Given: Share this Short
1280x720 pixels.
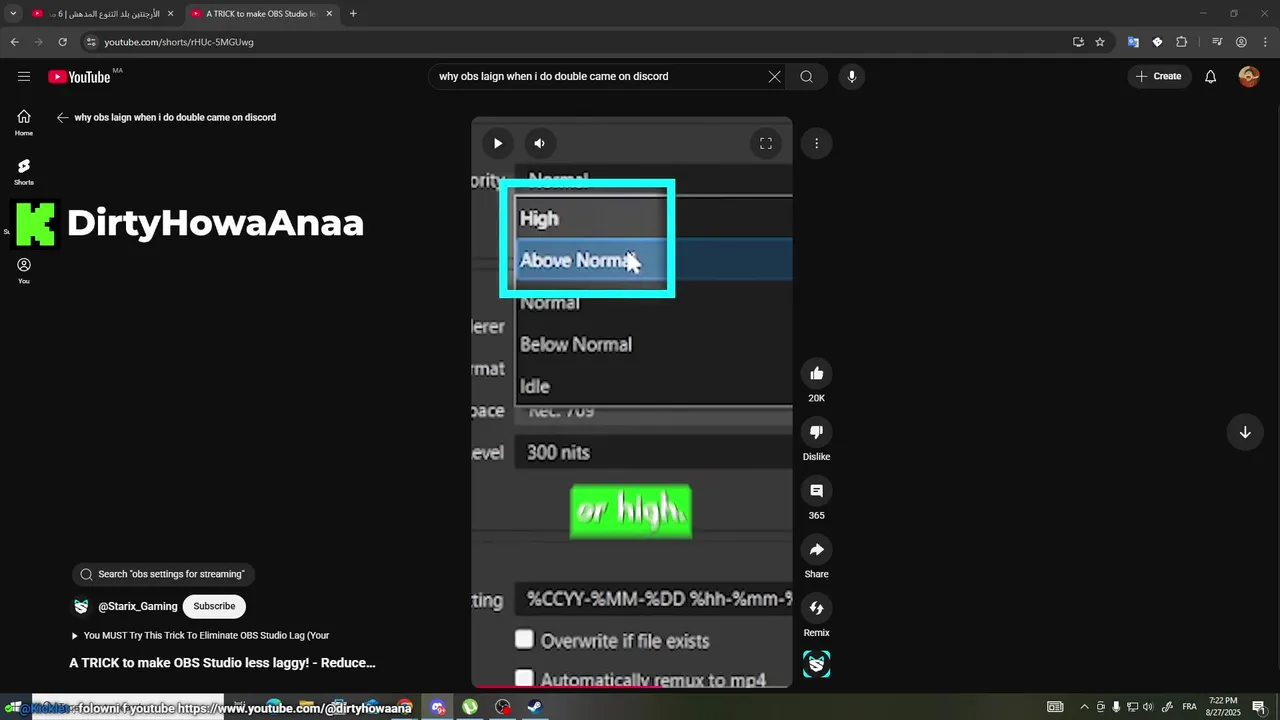Looking at the screenshot, I should (816, 549).
